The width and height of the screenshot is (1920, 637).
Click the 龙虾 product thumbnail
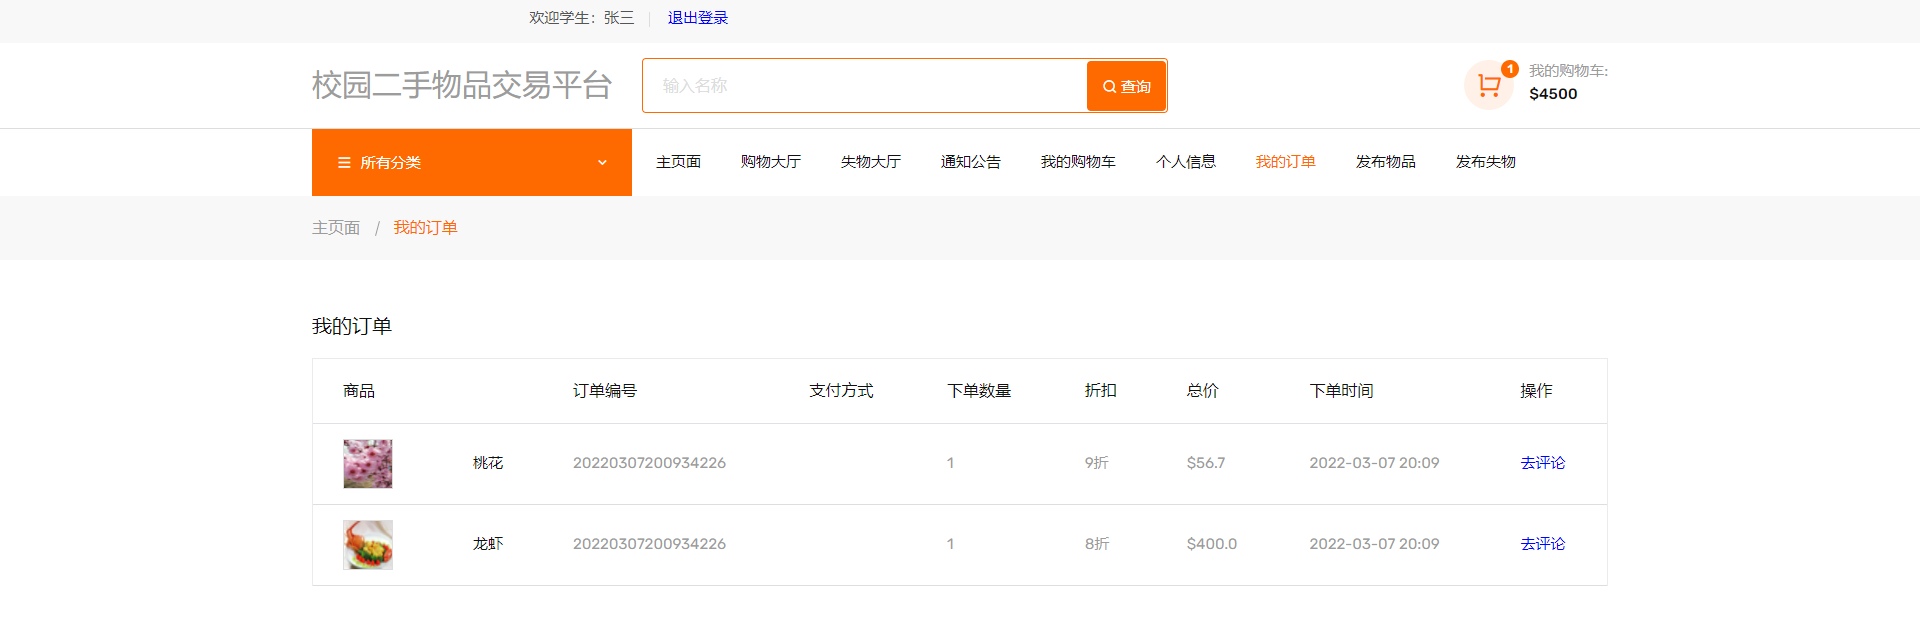click(x=368, y=545)
